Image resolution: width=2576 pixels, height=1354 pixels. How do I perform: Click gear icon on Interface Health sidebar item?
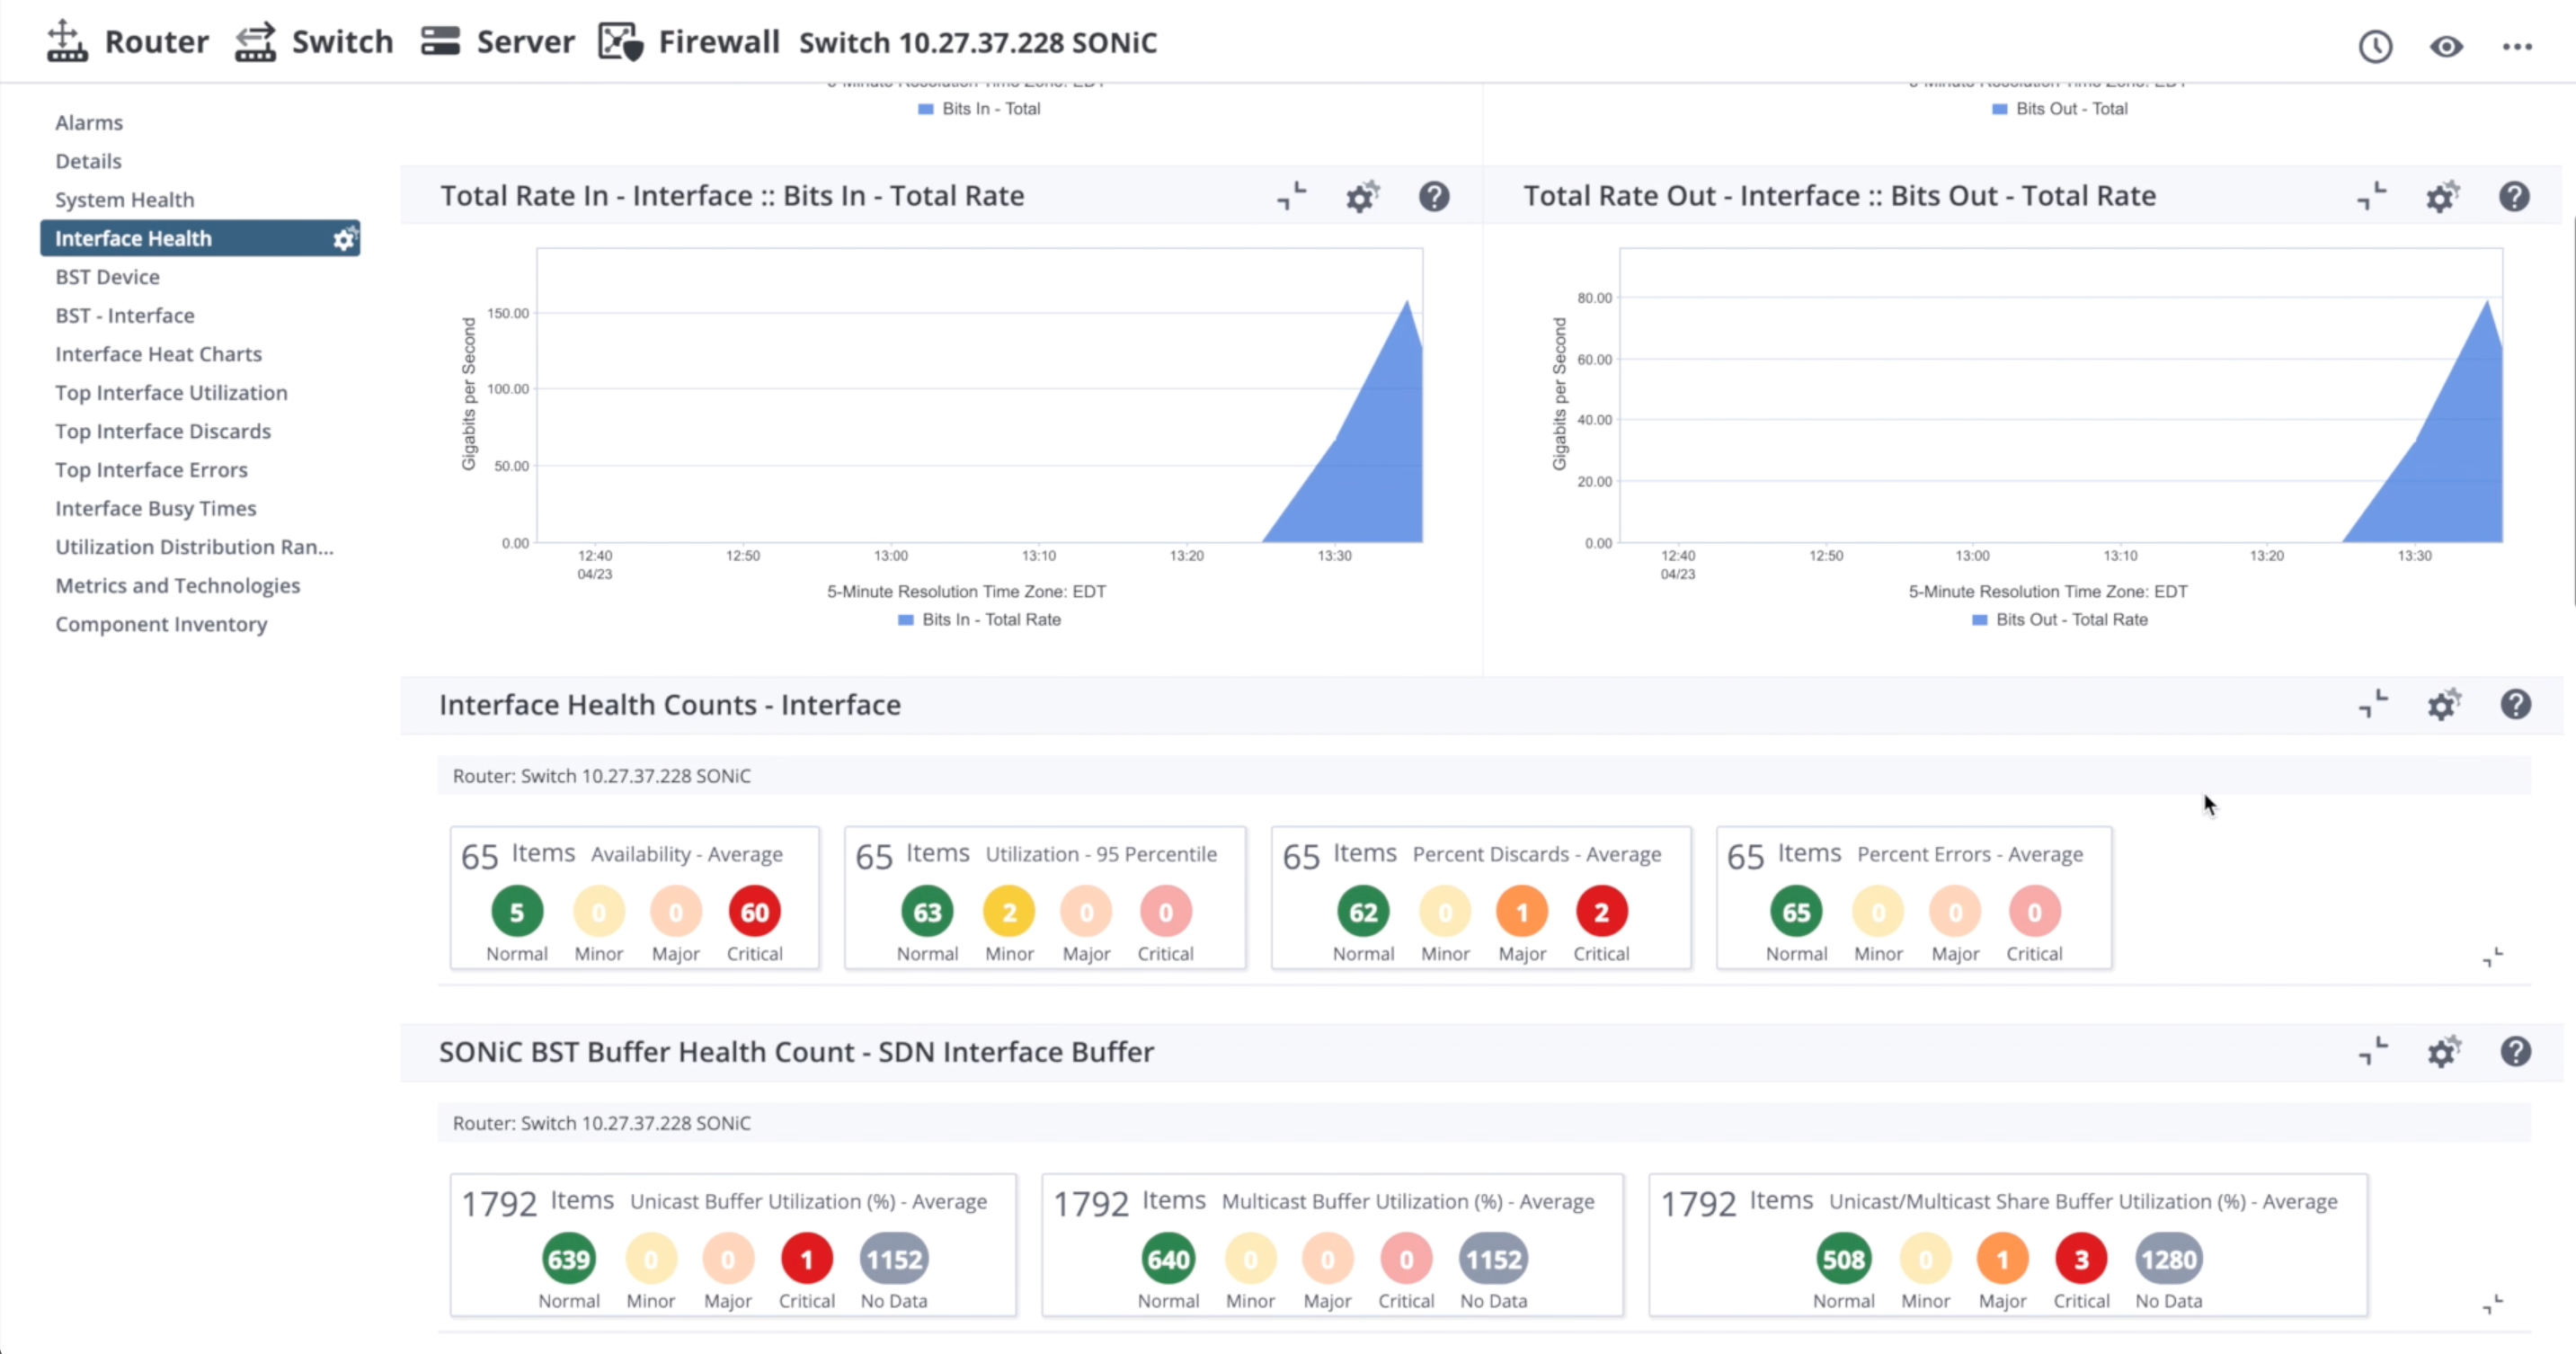tap(344, 239)
